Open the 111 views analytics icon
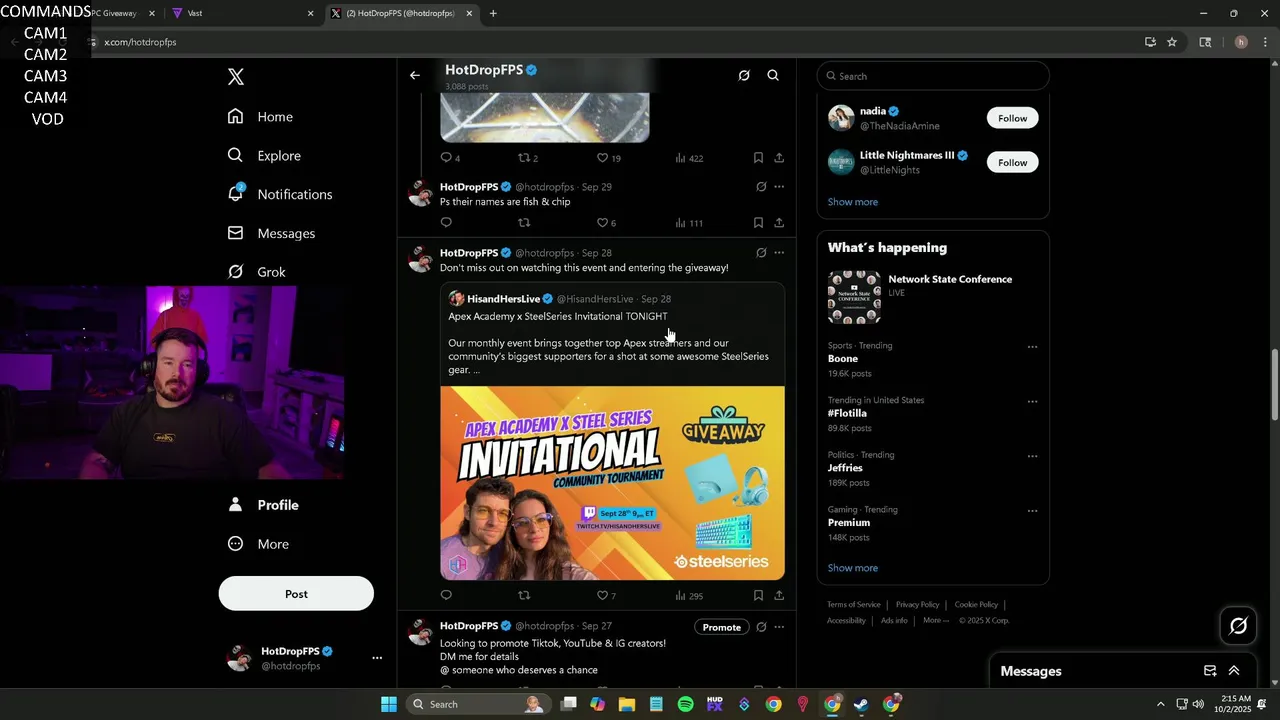The height and width of the screenshot is (720, 1280). pos(681,223)
